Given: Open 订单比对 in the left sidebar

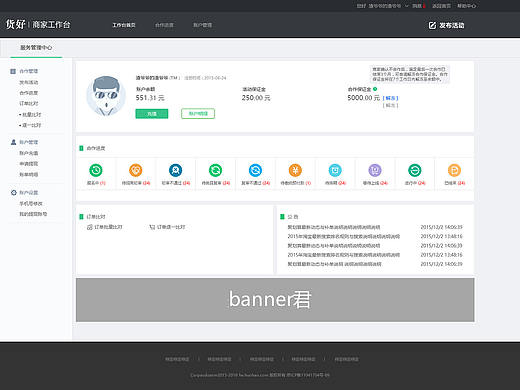Looking at the screenshot, I should tap(29, 104).
